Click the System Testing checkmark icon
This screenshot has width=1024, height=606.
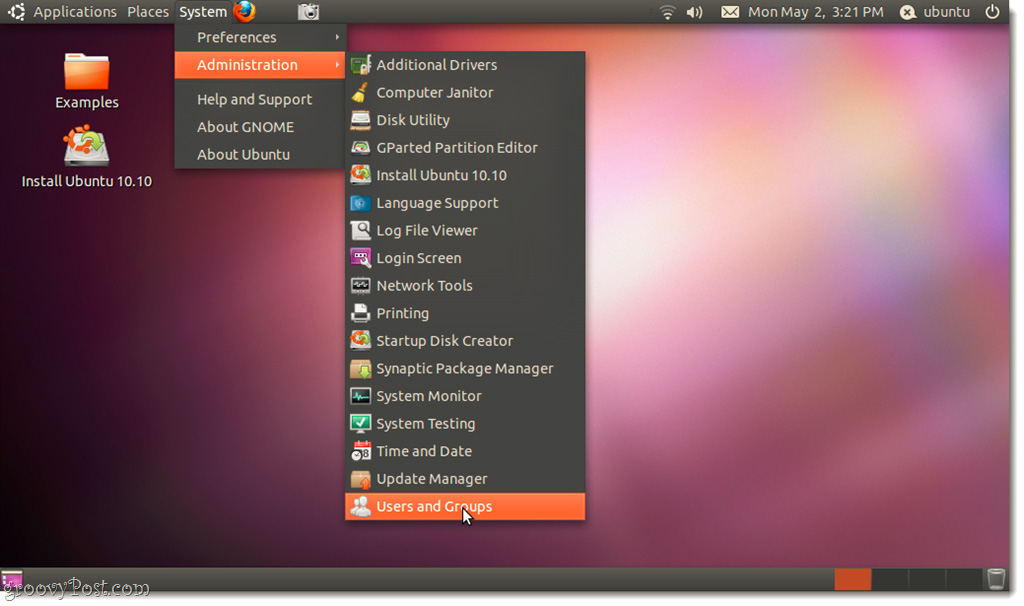[360, 424]
